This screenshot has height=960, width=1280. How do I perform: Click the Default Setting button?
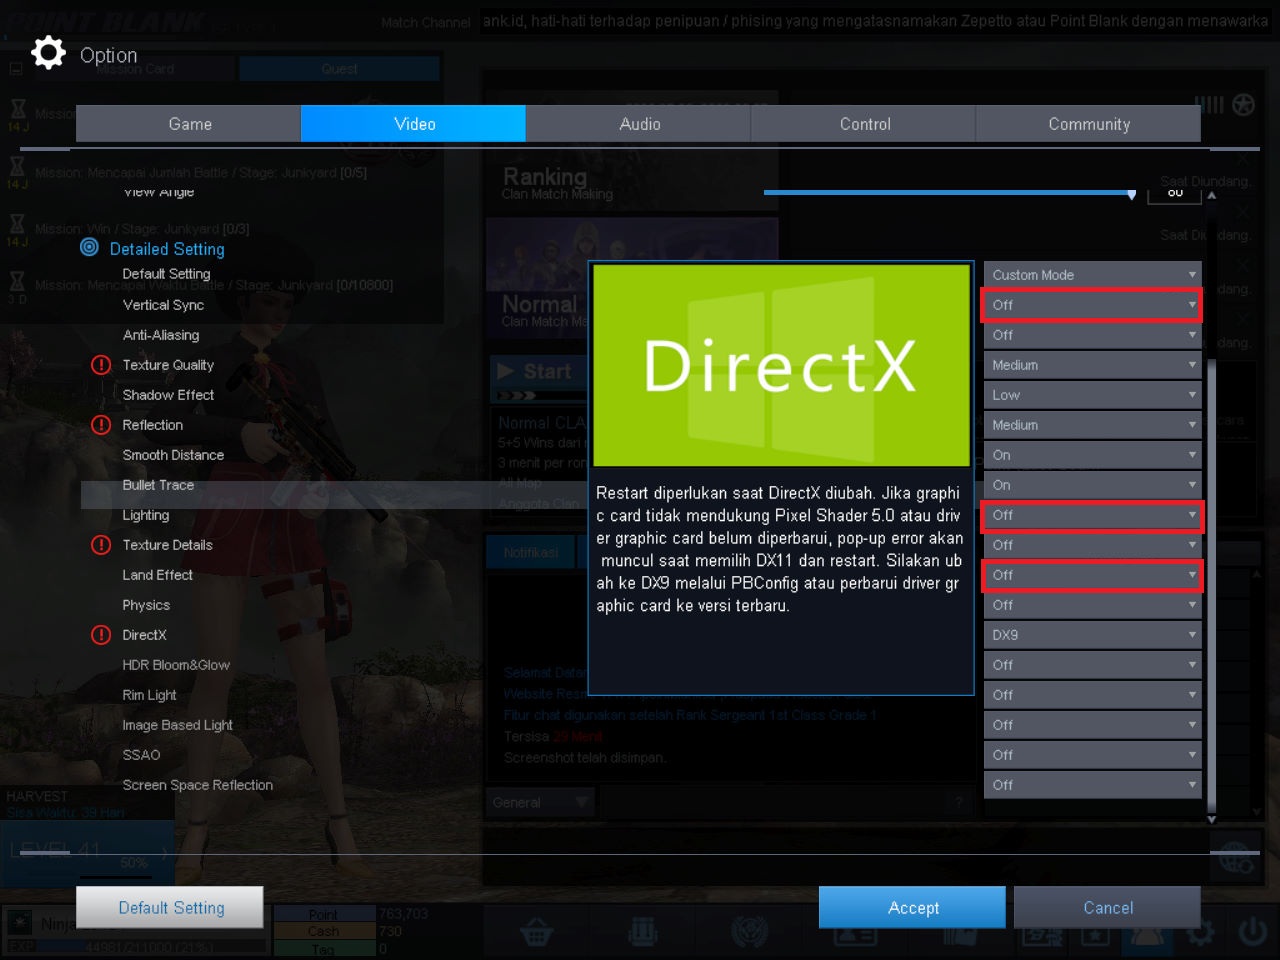(170, 907)
